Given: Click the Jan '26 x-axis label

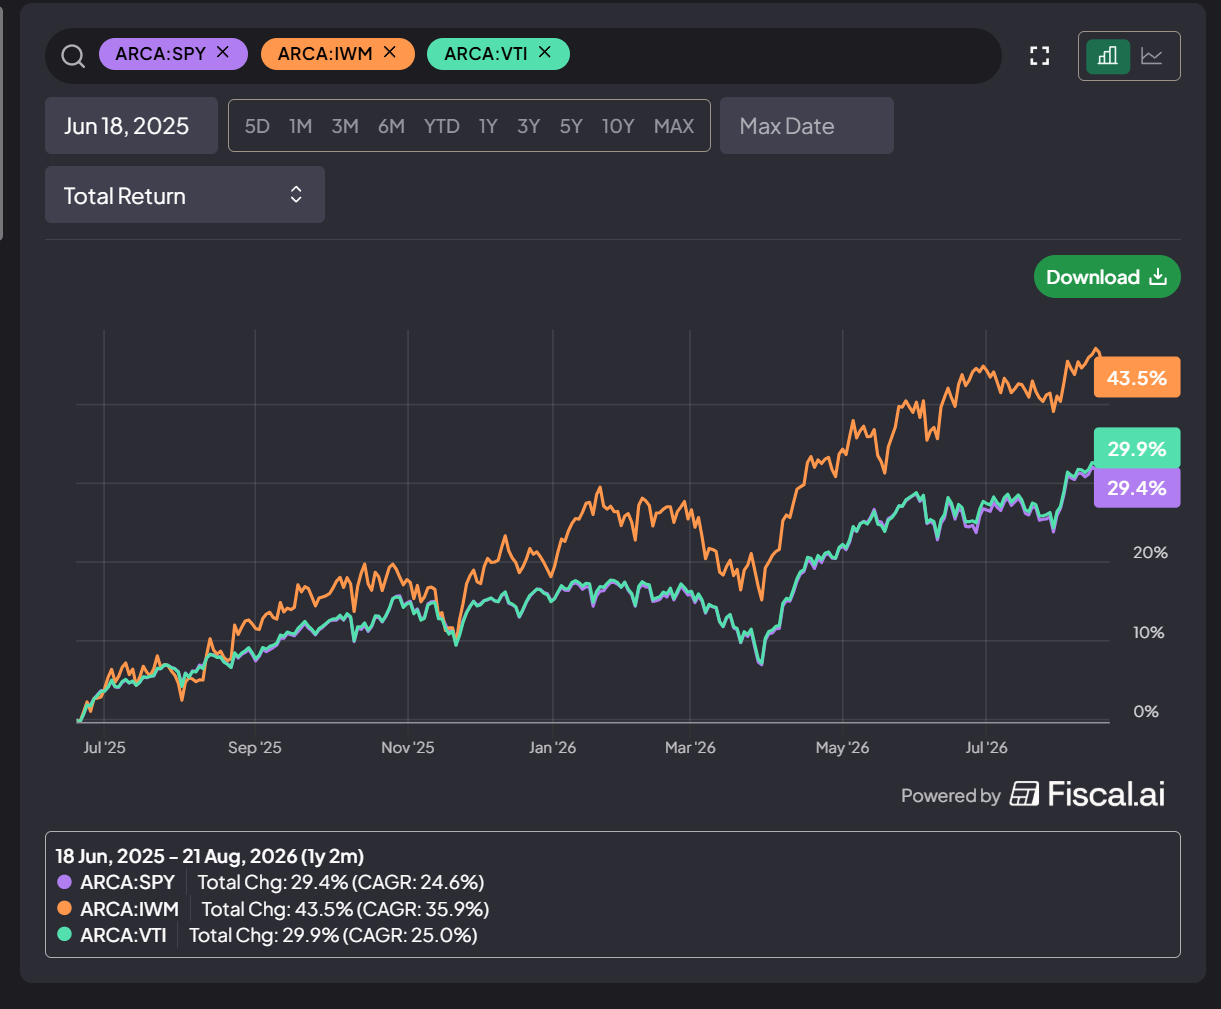Looking at the screenshot, I should pyautogui.click(x=552, y=747).
